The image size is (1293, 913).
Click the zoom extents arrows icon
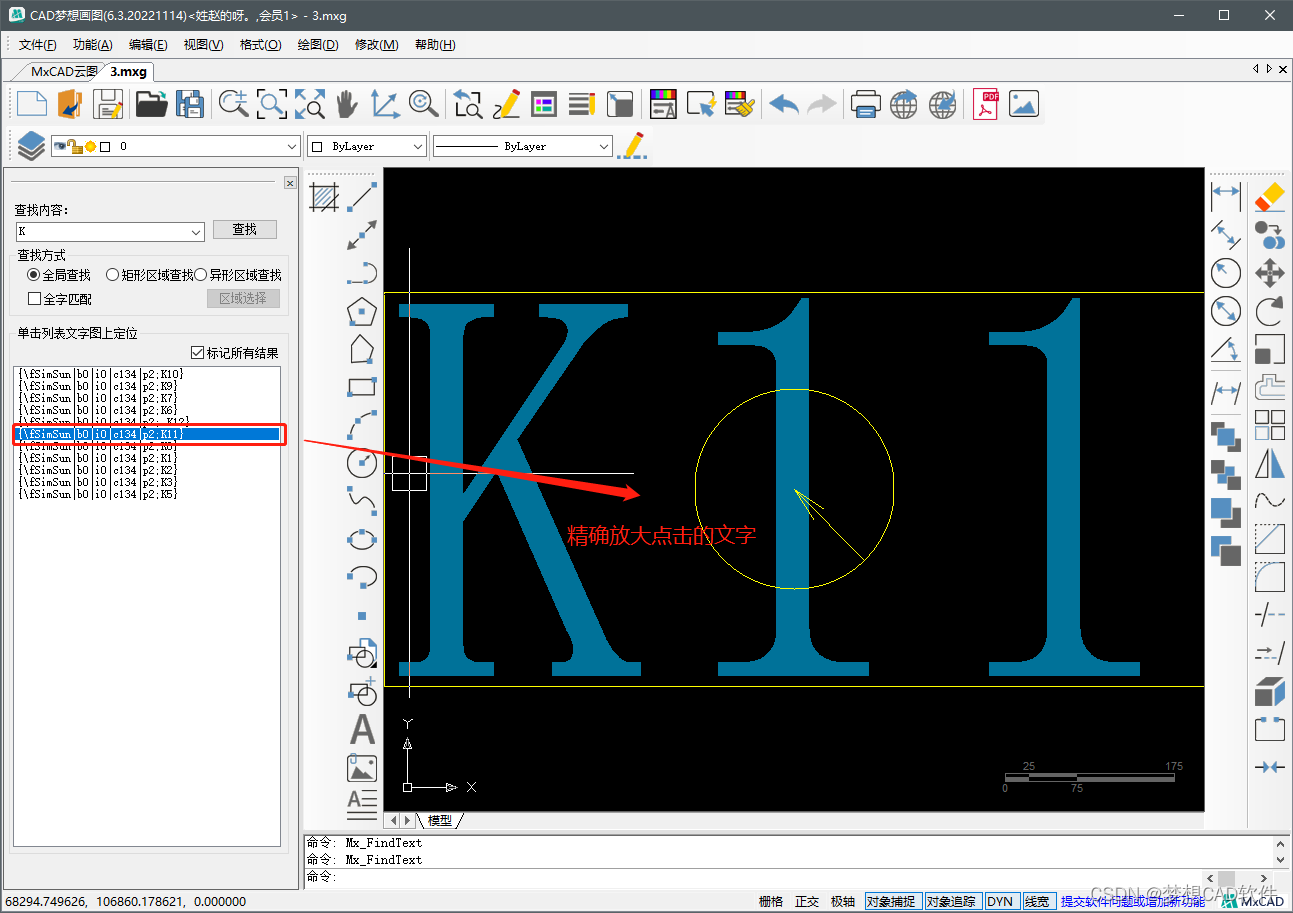(x=310, y=104)
